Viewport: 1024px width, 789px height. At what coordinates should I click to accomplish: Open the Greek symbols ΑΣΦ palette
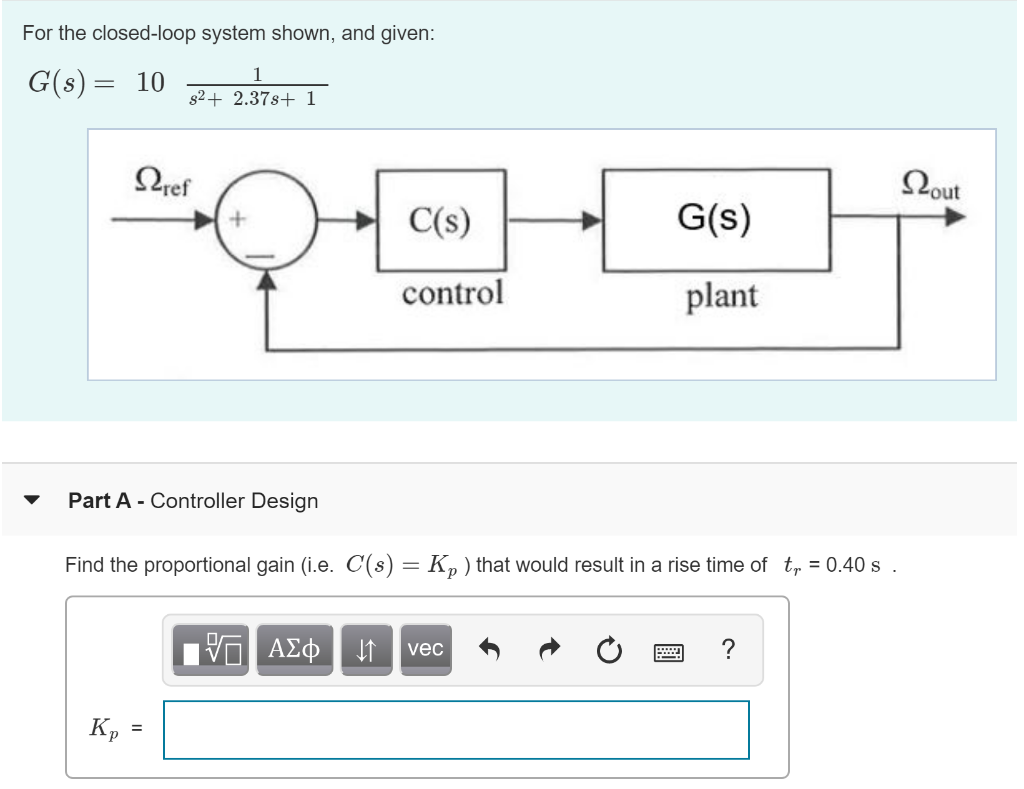tap(295, 650)
